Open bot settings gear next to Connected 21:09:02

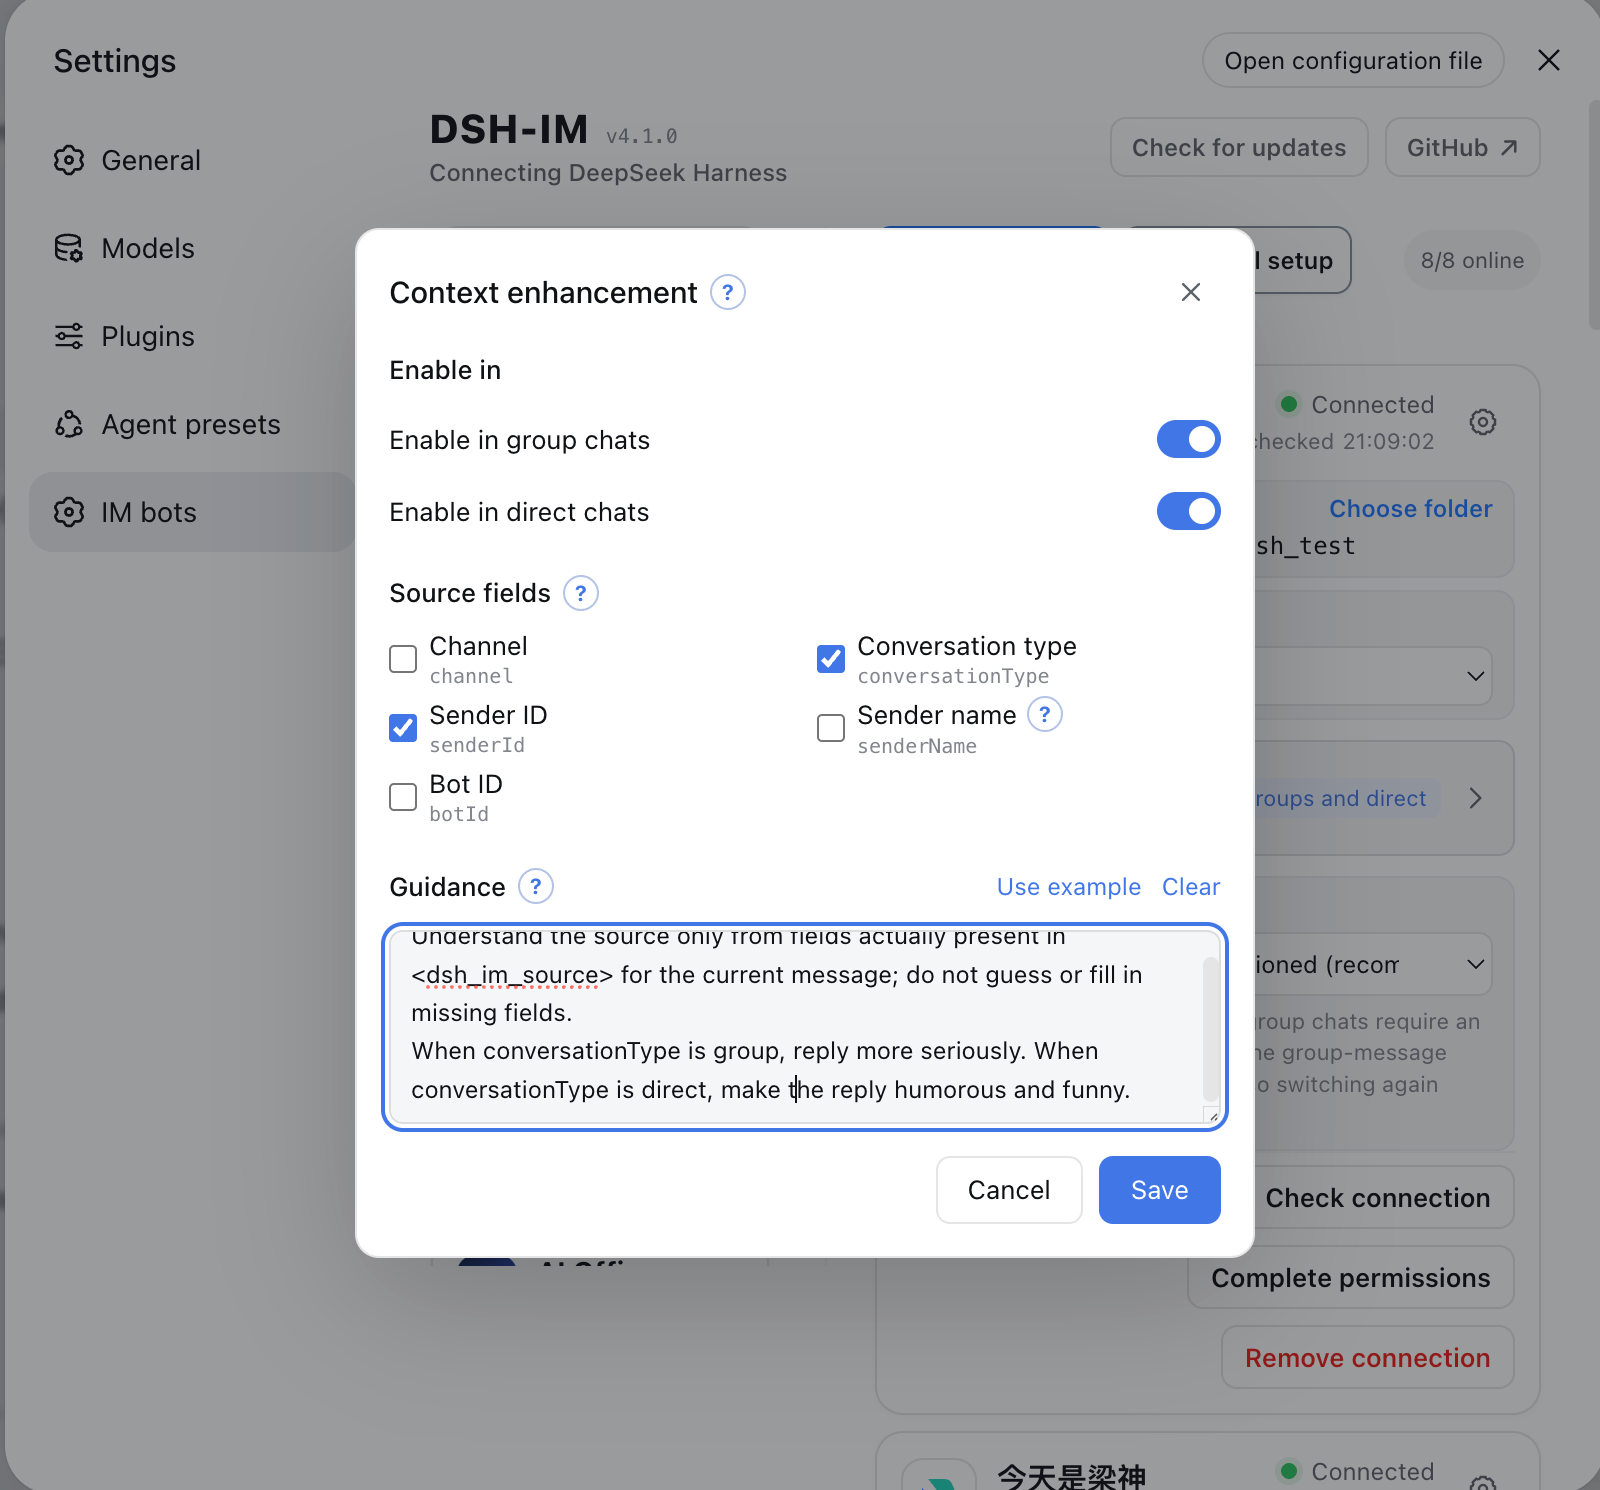[x=1483, y=422]
